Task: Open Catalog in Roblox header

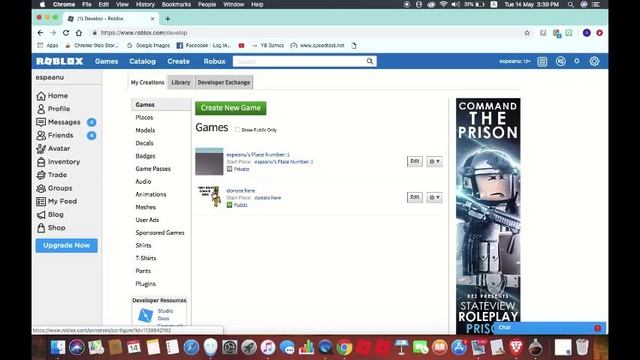Action: [142, 61]
